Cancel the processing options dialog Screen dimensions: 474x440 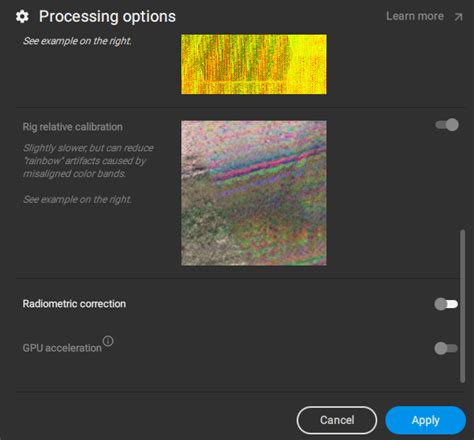[337, 420]
